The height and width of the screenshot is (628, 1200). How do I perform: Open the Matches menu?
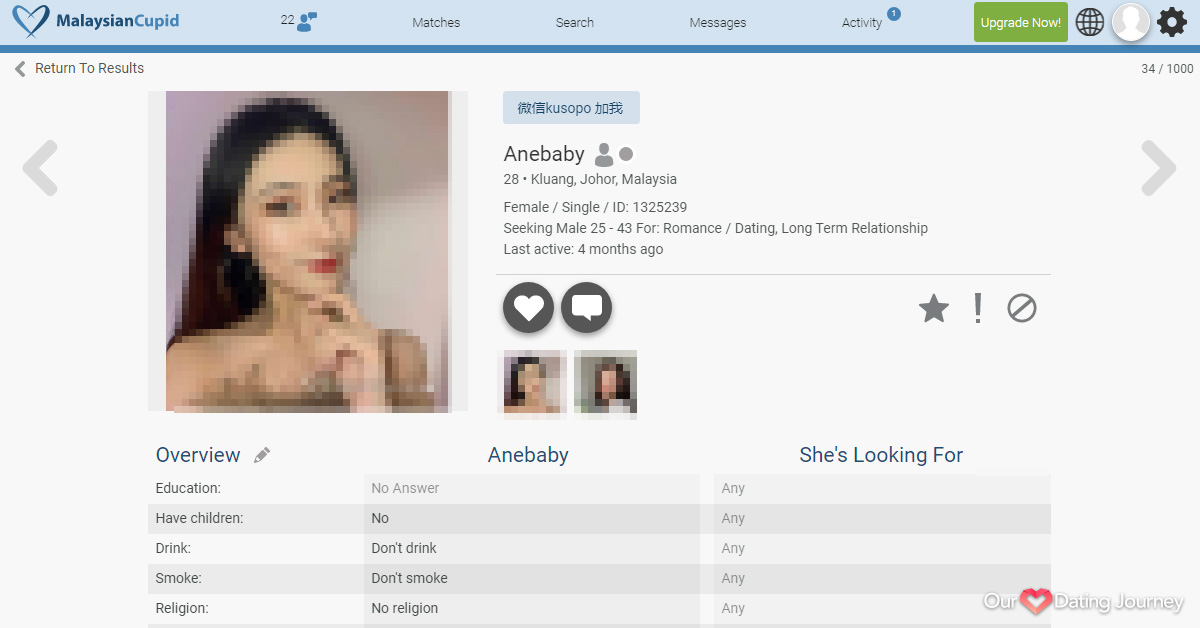point(436,22)
